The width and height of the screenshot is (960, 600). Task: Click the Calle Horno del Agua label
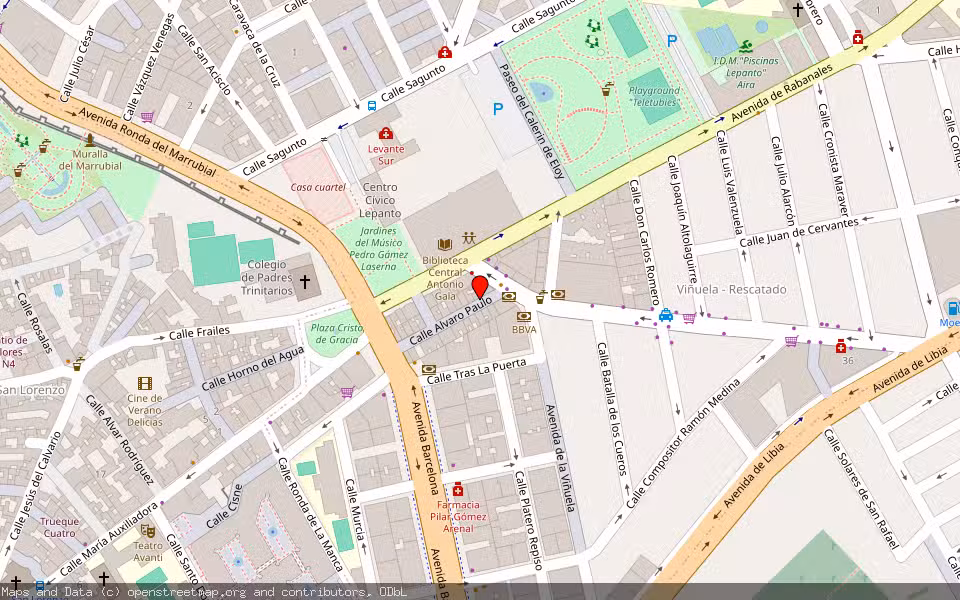point(252,369)
